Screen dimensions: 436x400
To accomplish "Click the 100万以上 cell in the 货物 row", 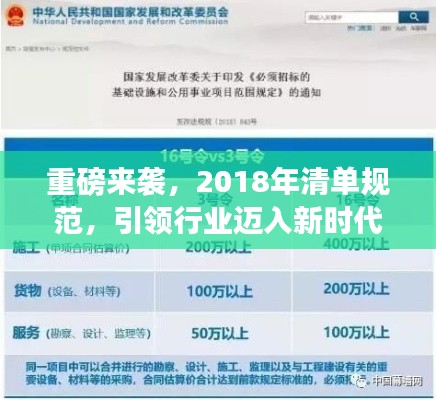I will [219, 291].
